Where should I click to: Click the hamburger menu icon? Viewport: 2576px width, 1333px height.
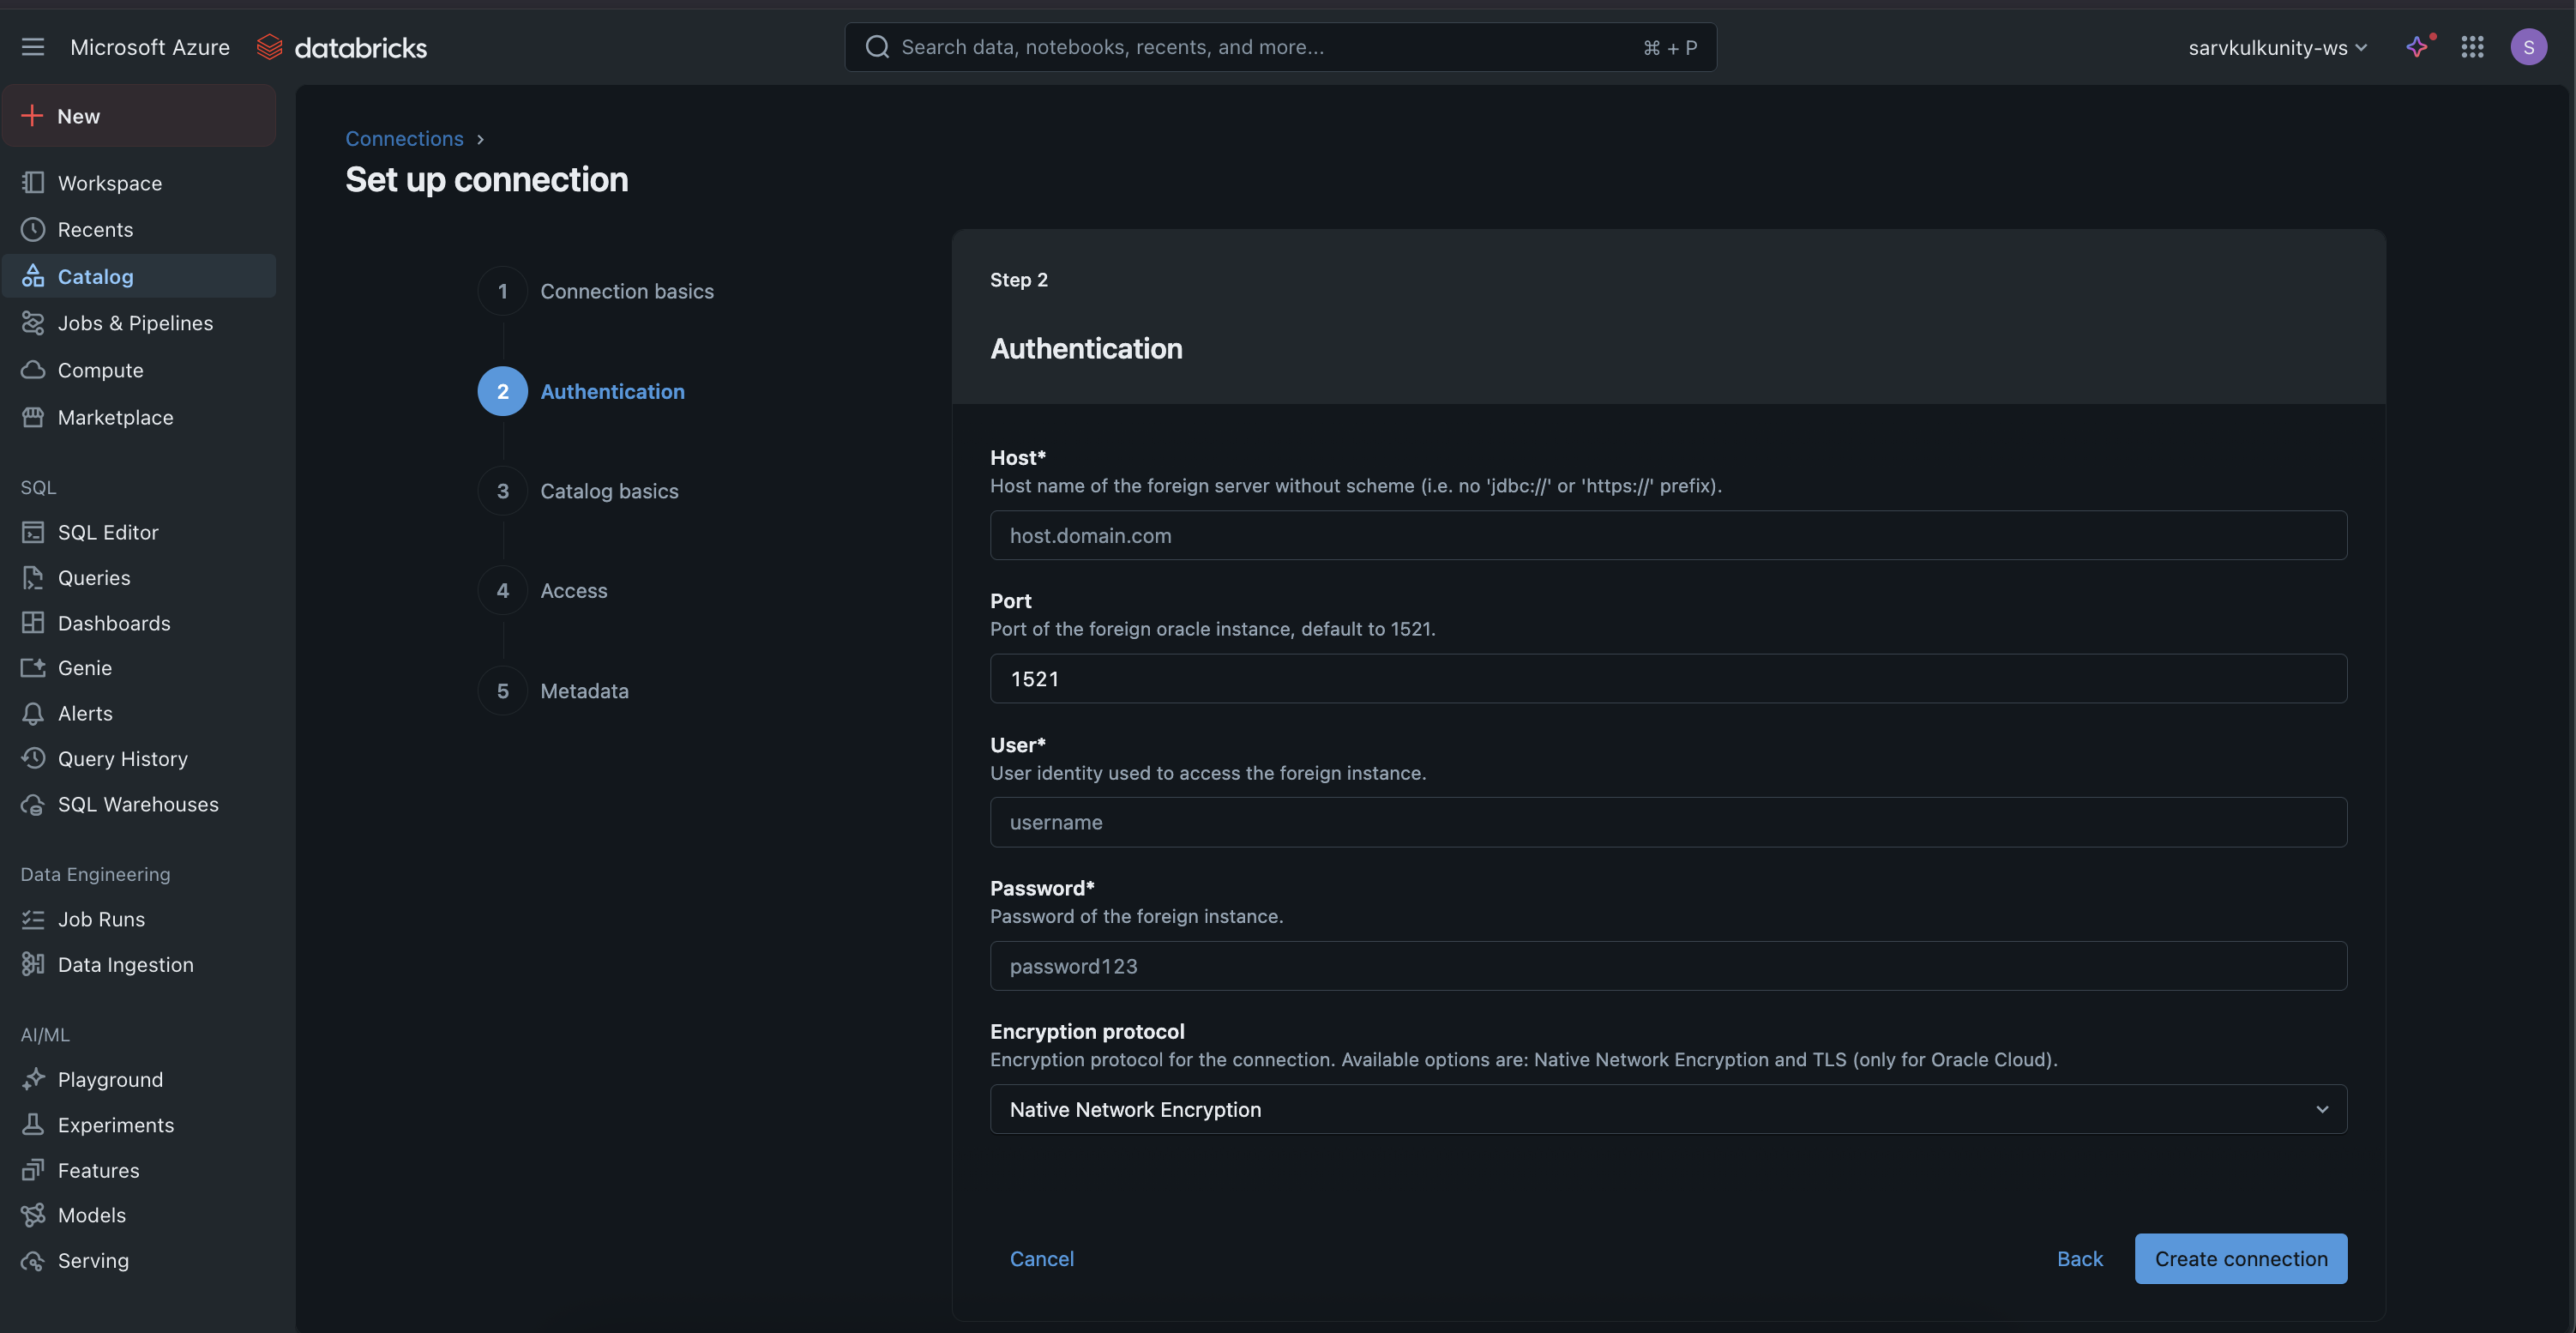tap(33, 47)
